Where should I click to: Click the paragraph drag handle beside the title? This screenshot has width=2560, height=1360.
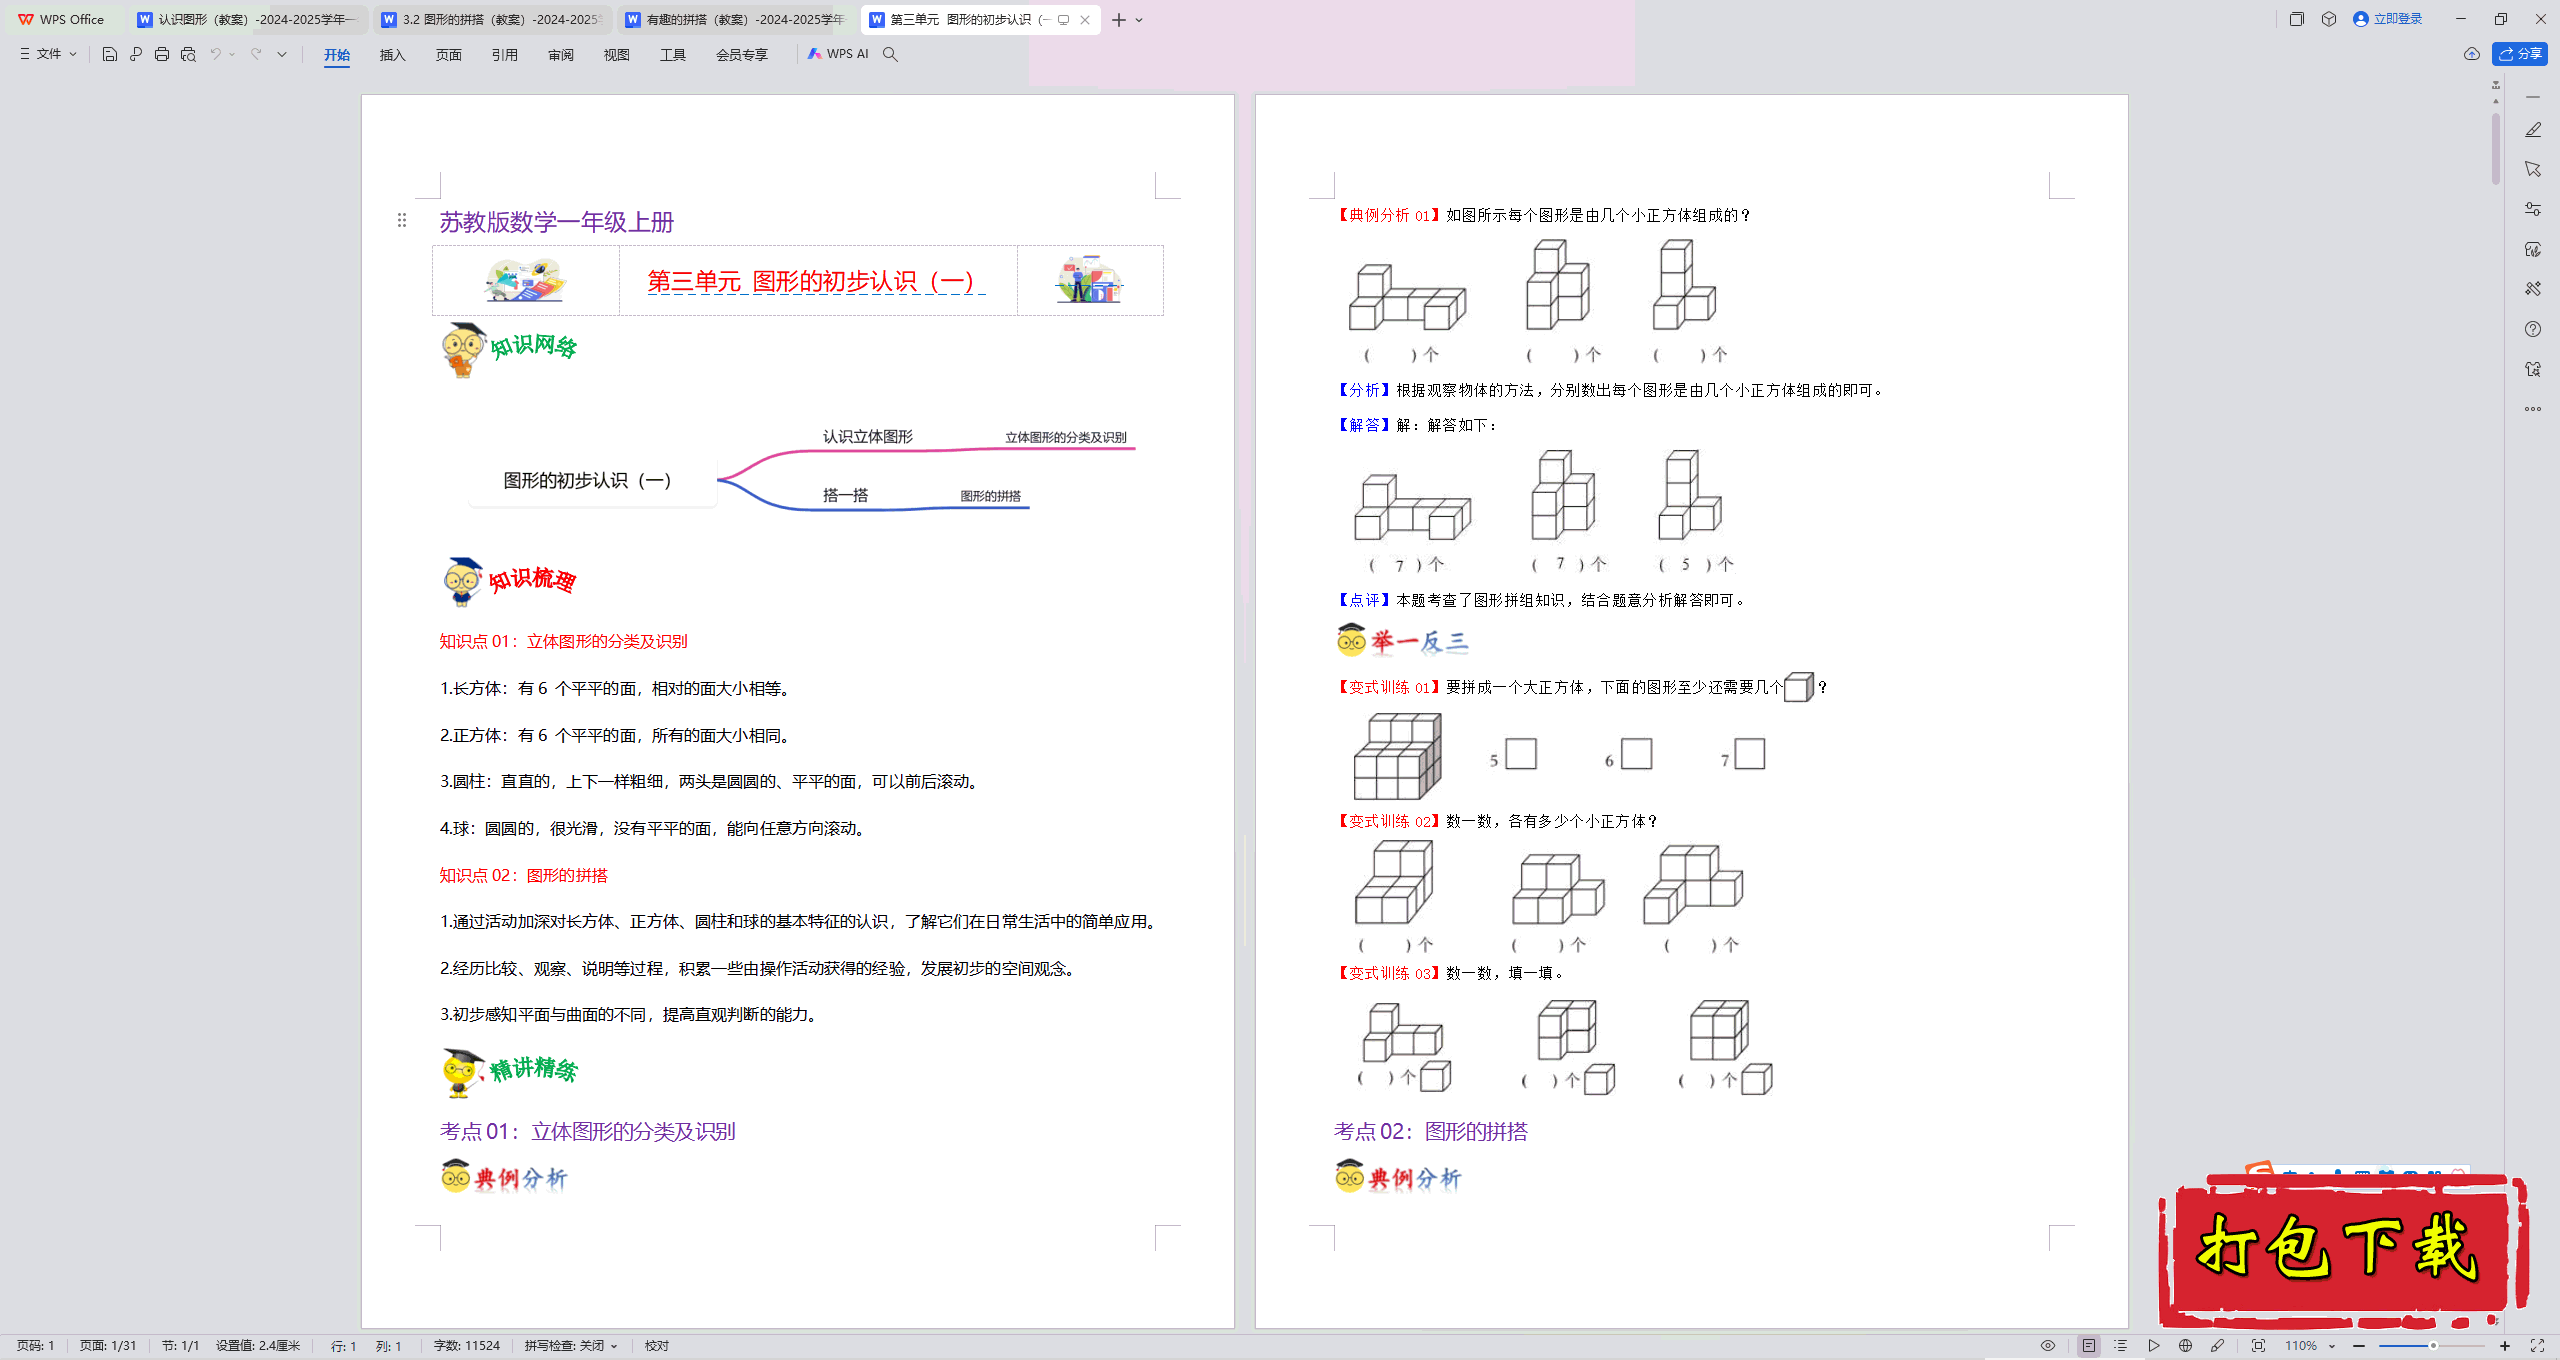[x=402, y=220]
